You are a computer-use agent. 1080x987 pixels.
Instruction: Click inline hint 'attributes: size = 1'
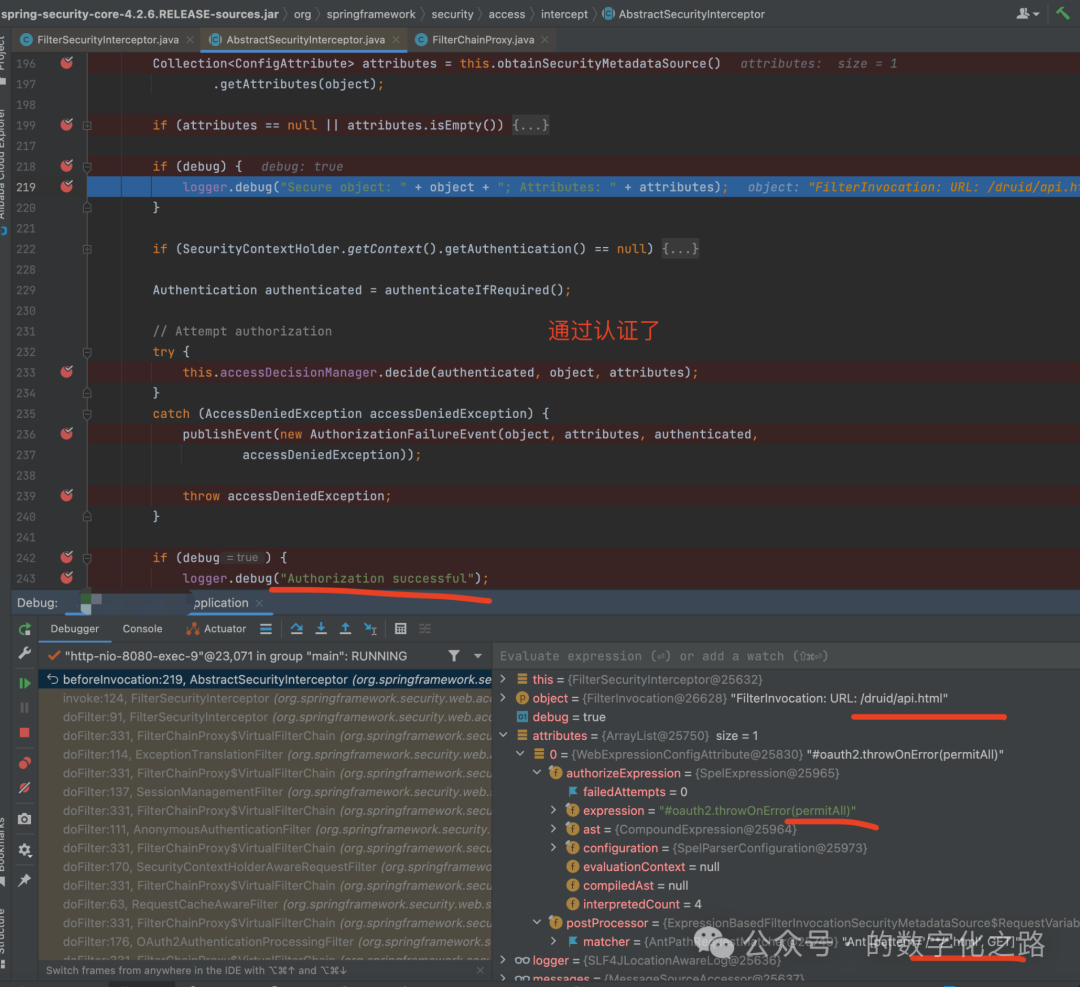[x=818, y=63]
